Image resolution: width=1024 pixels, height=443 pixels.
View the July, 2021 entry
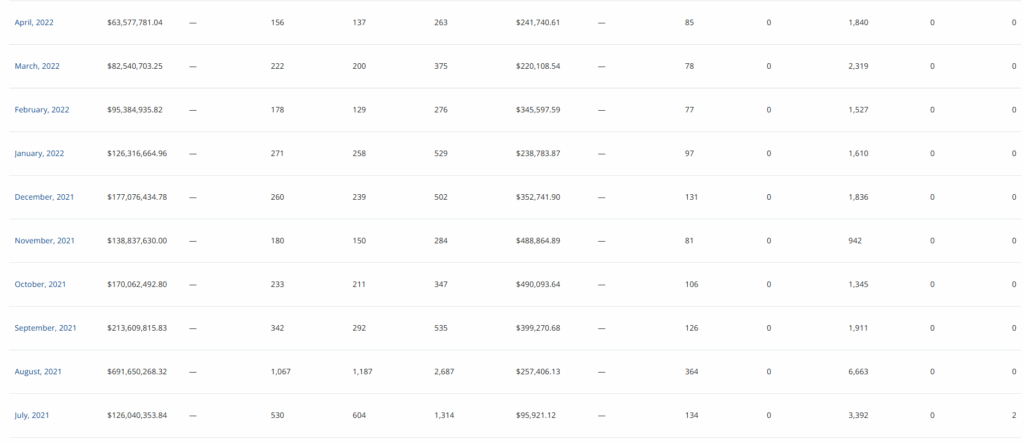[x=31, y=416]
